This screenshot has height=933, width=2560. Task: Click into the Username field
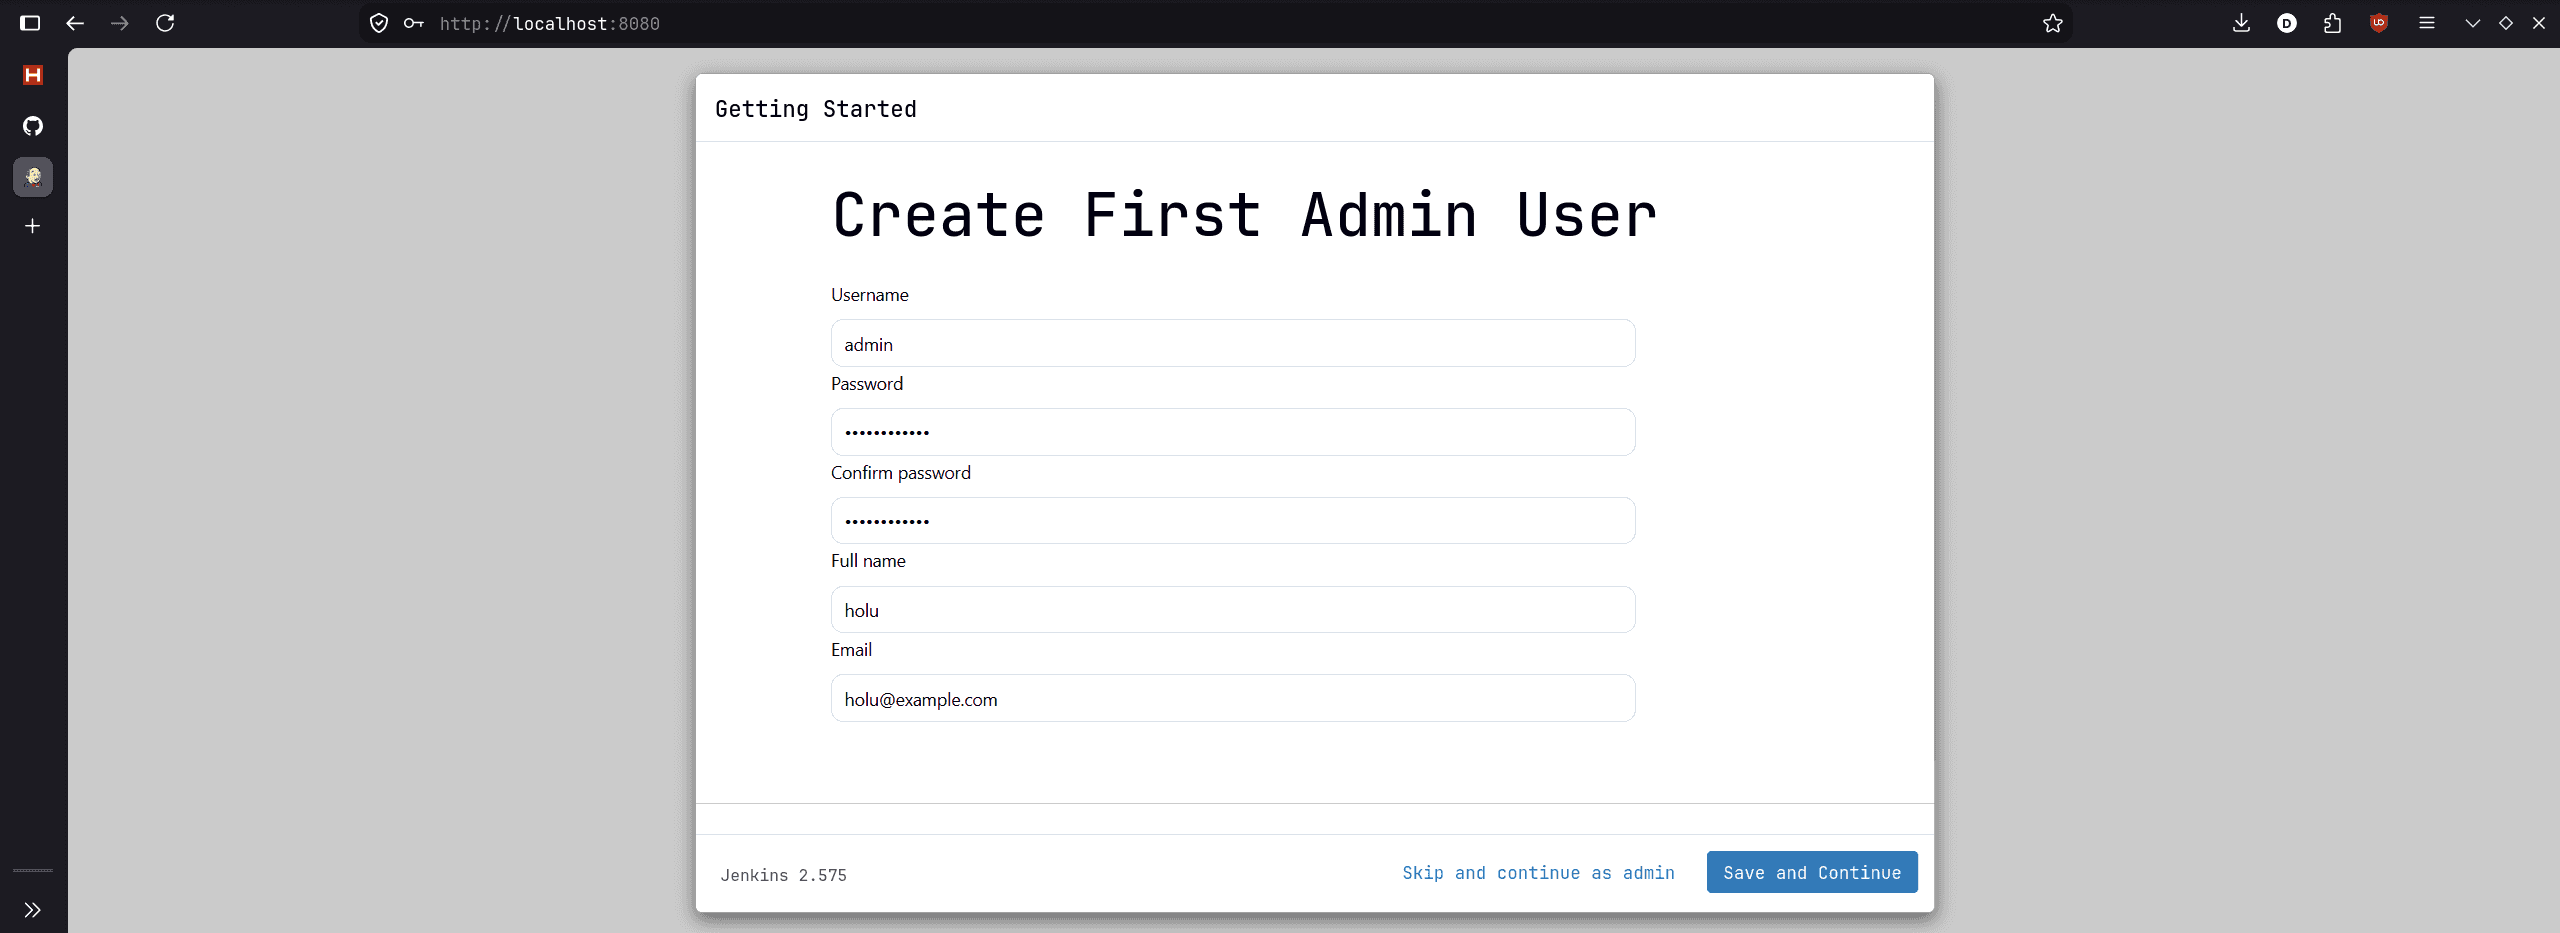[1233, 343]
